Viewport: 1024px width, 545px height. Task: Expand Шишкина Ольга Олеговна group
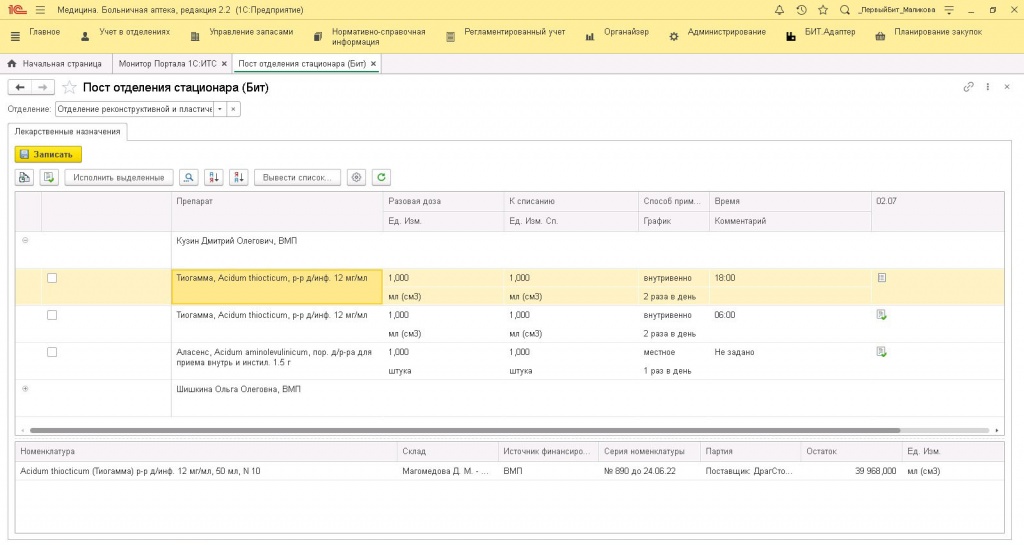point(25,389)
